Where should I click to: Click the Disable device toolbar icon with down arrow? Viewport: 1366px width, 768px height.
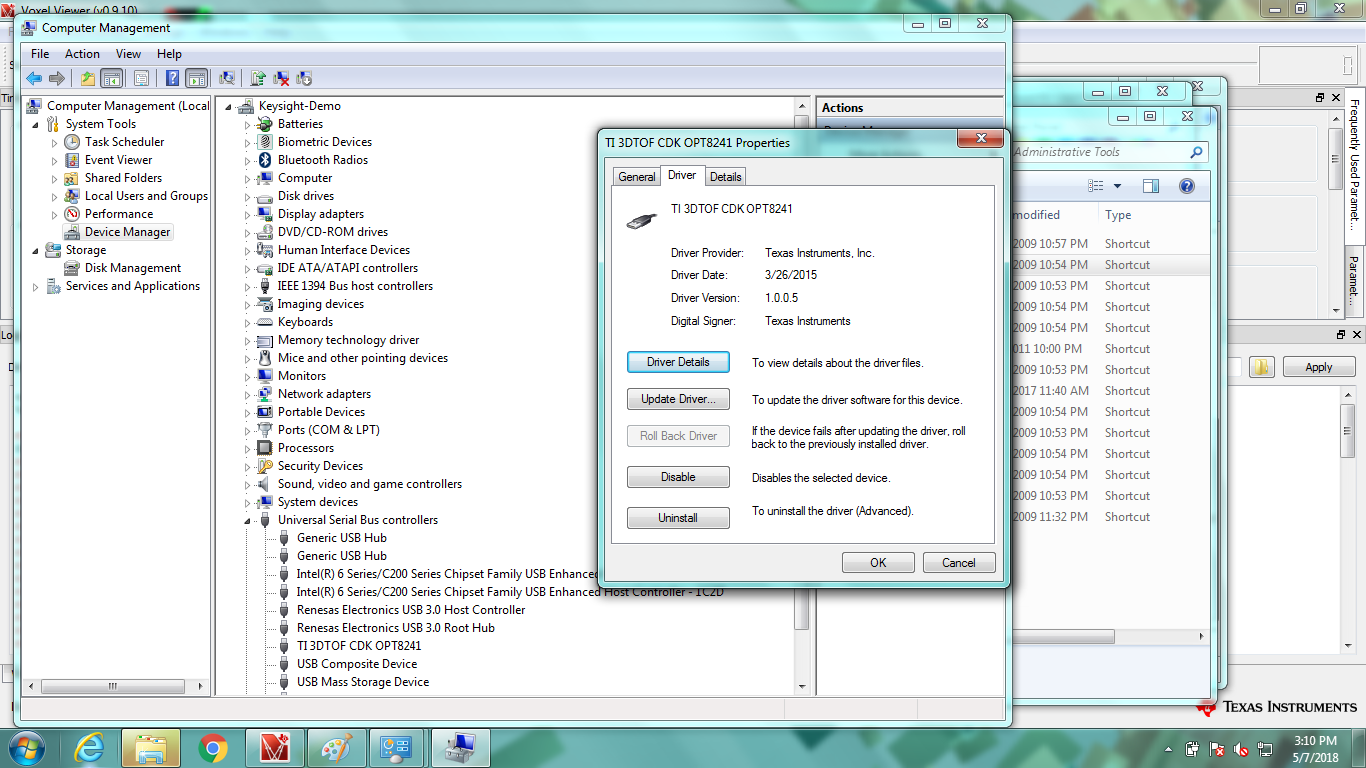[304, 78]
